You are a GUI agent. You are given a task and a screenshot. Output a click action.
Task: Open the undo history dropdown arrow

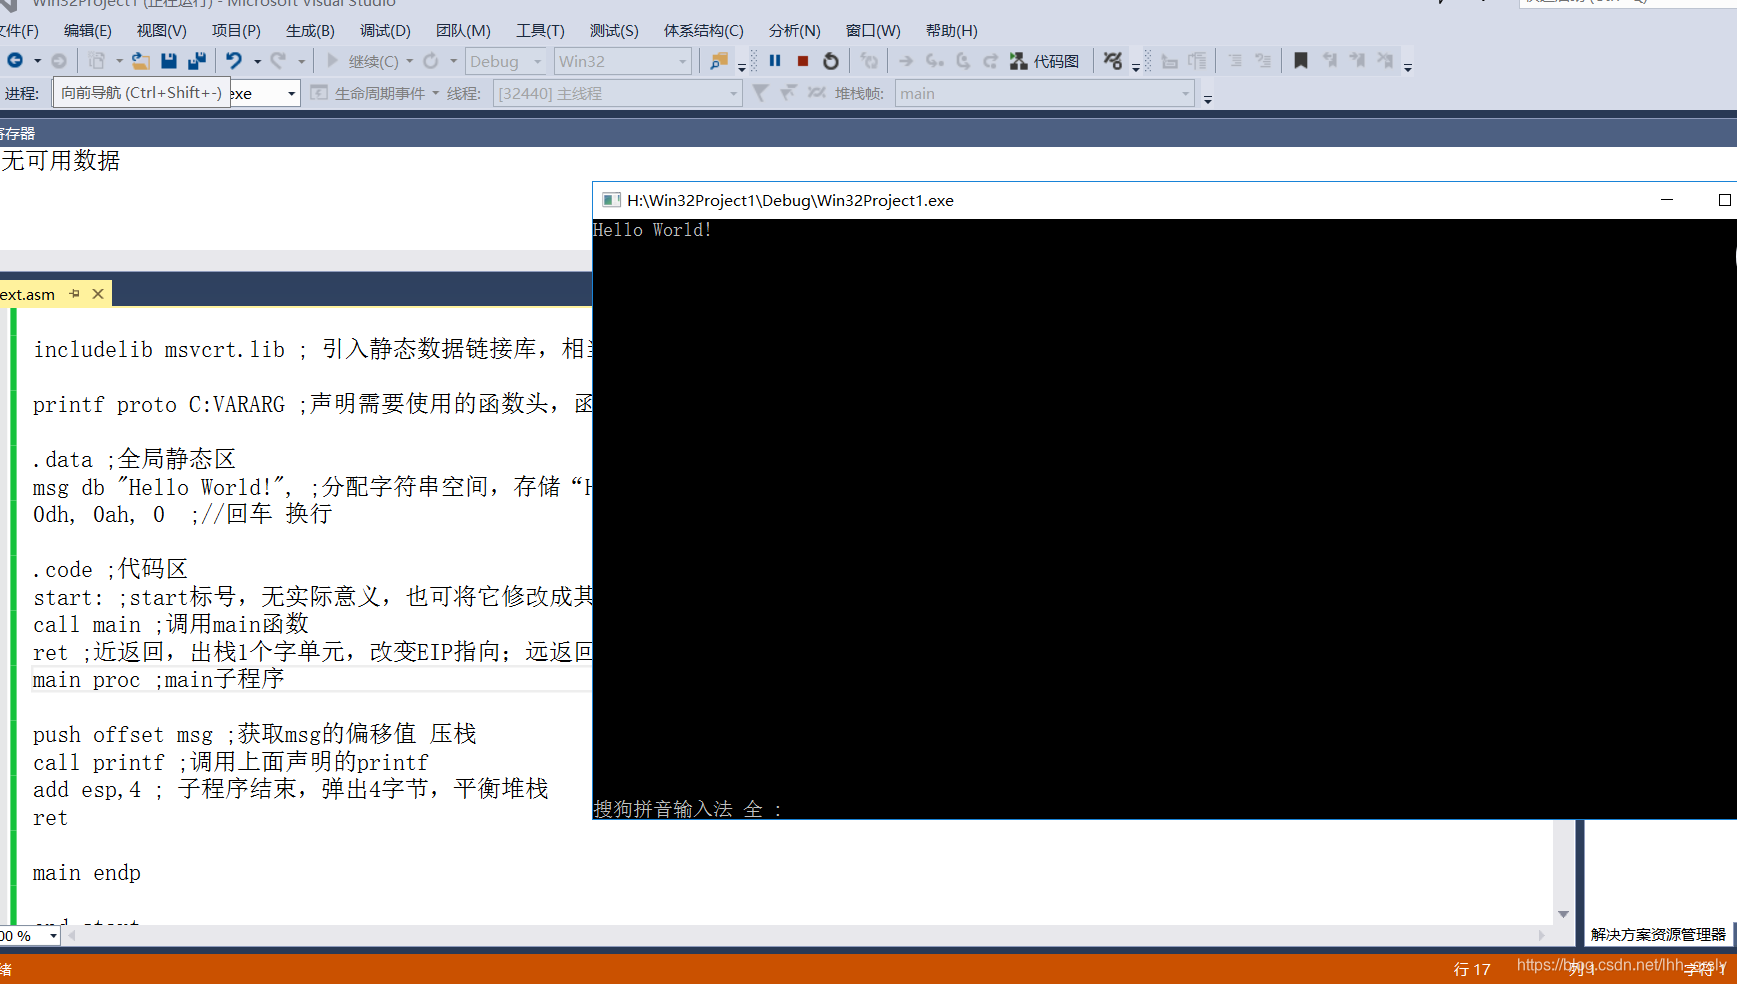(x=257, y=61)
